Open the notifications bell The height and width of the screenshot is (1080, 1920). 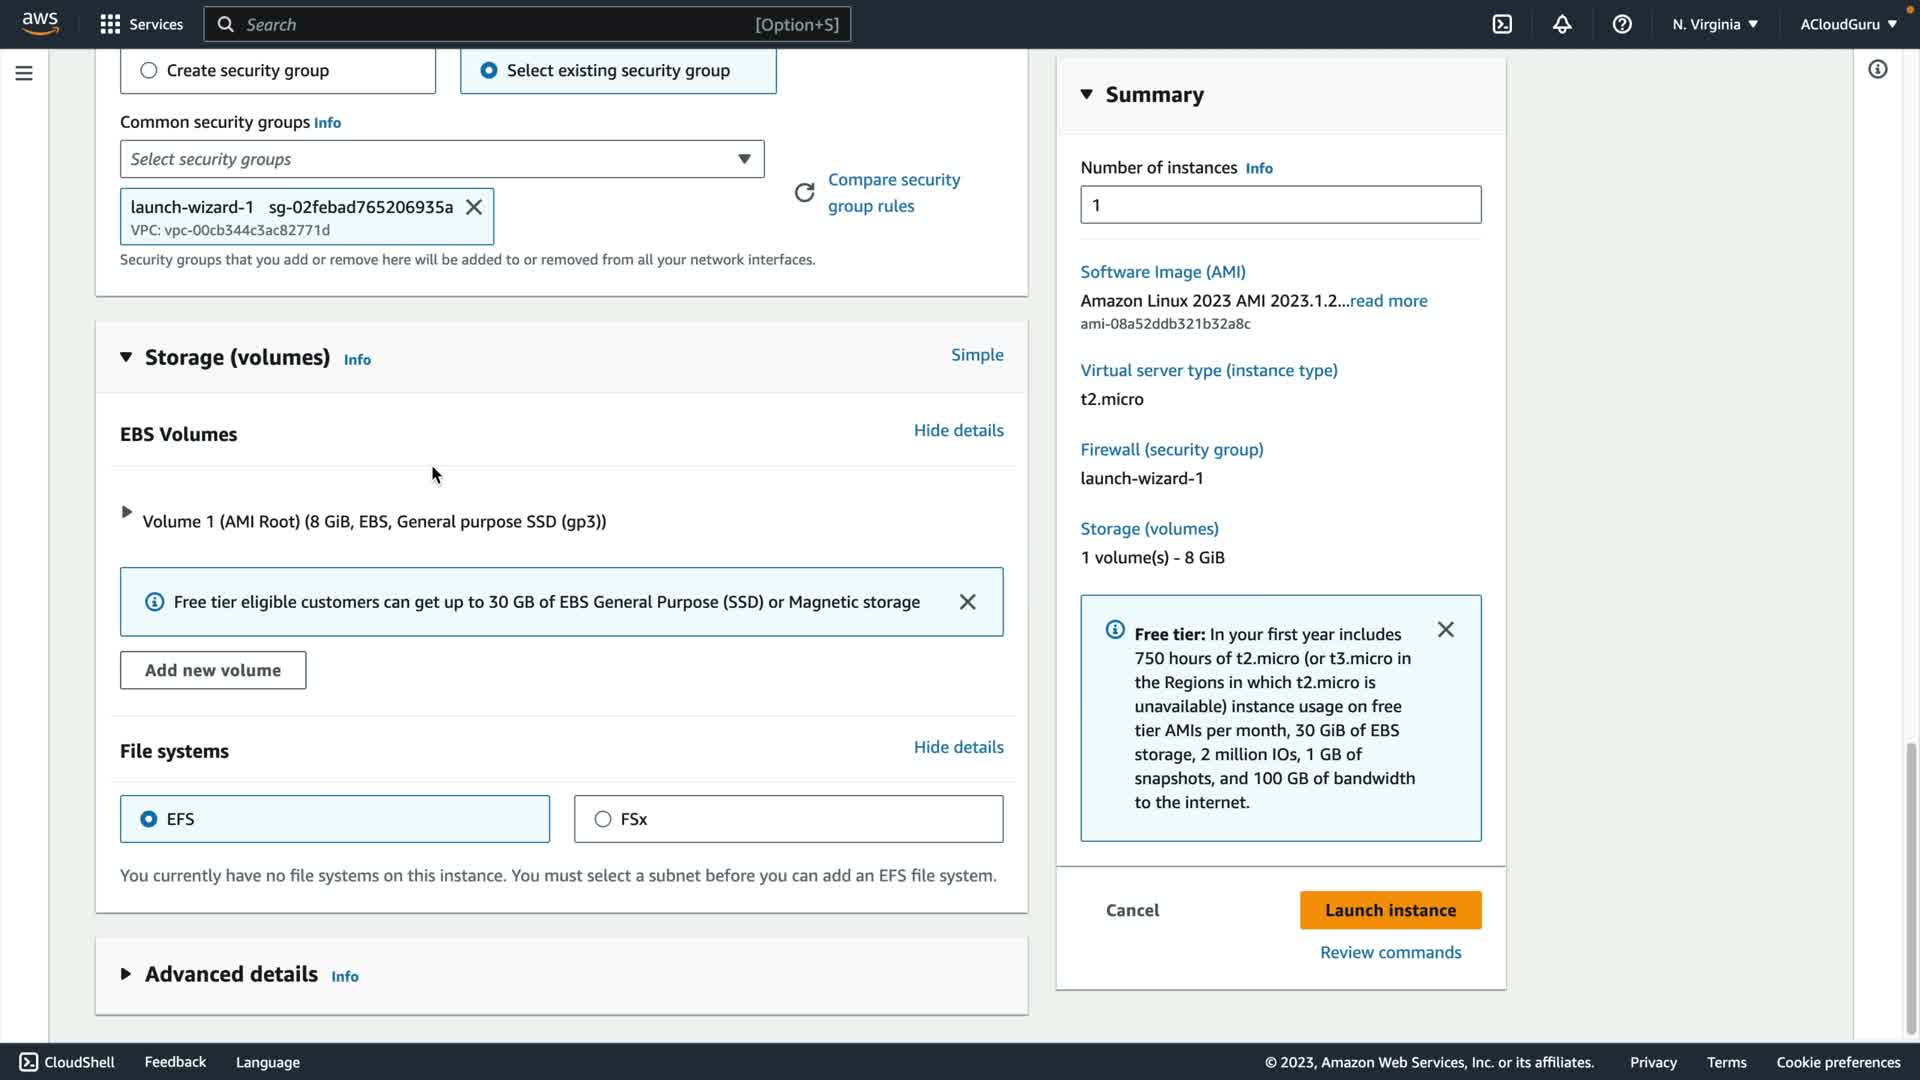(x=1562, y=24)
